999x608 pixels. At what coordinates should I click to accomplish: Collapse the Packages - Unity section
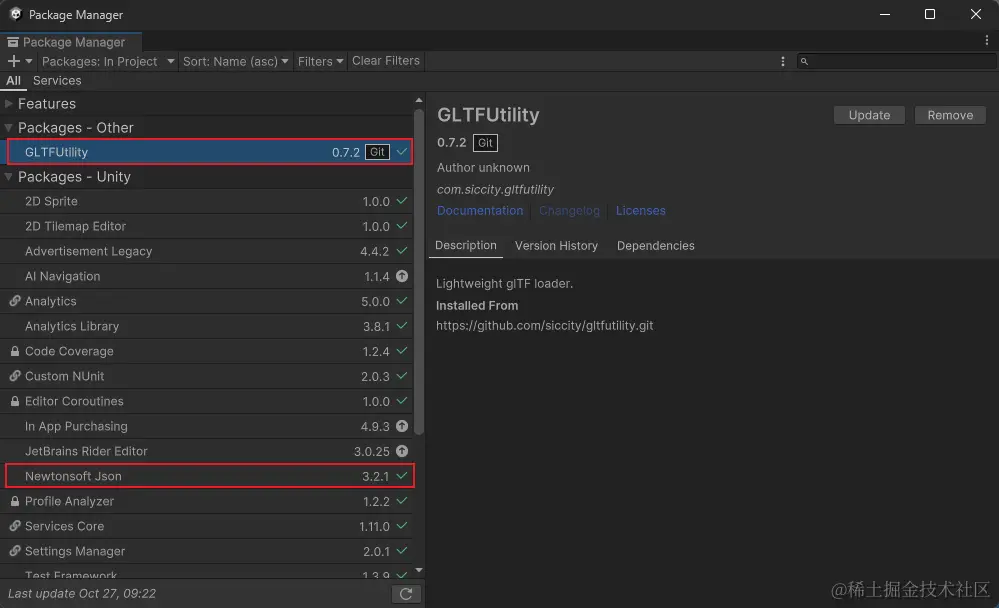[9, 177]
